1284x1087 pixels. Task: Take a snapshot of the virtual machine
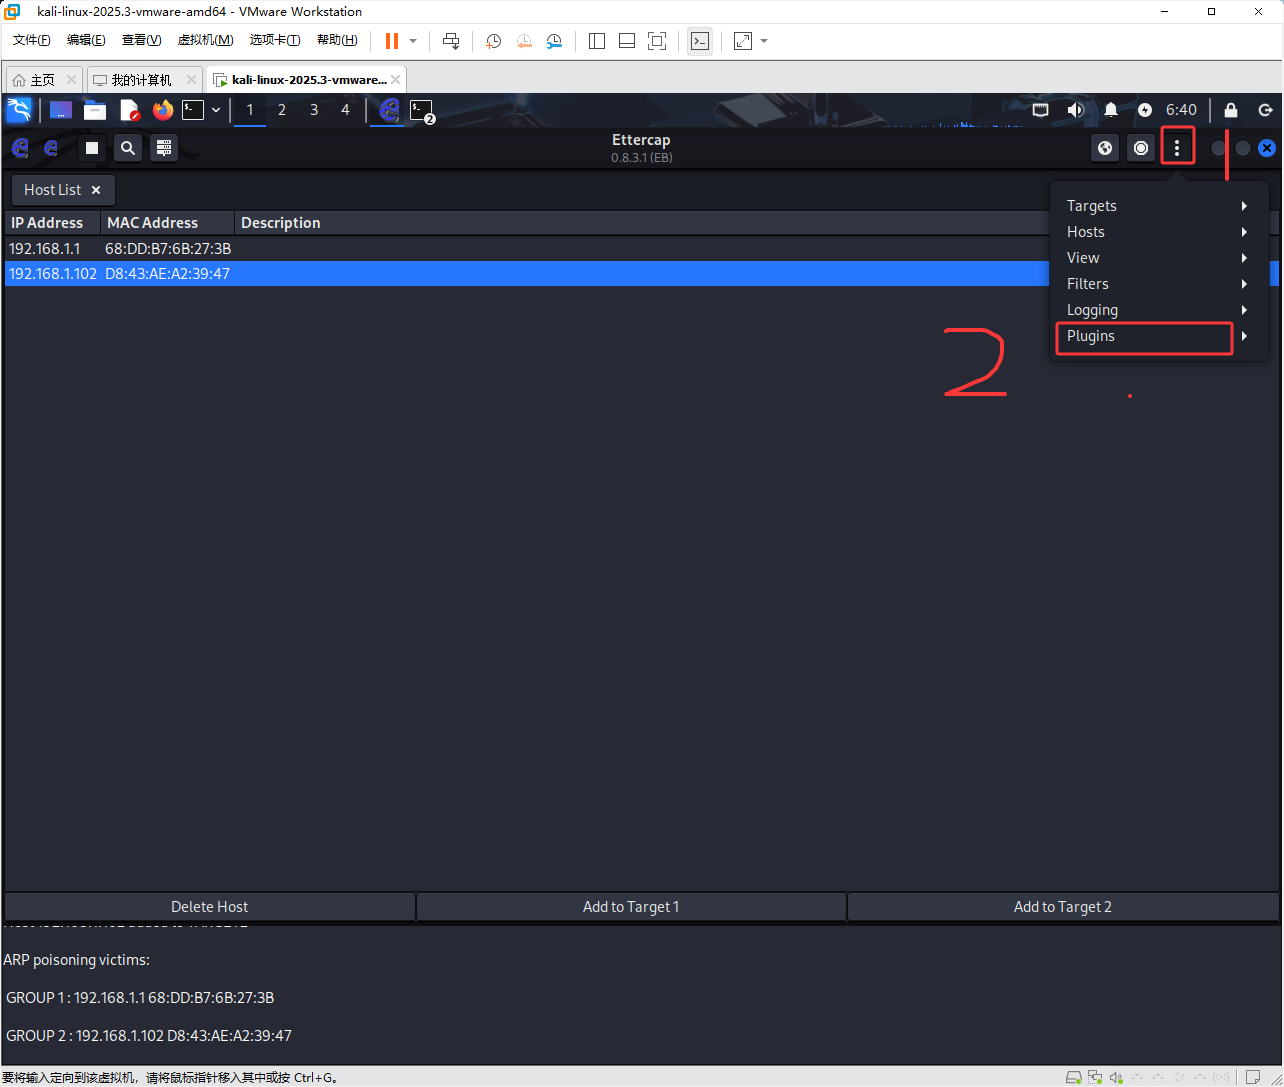click(494, 41)
